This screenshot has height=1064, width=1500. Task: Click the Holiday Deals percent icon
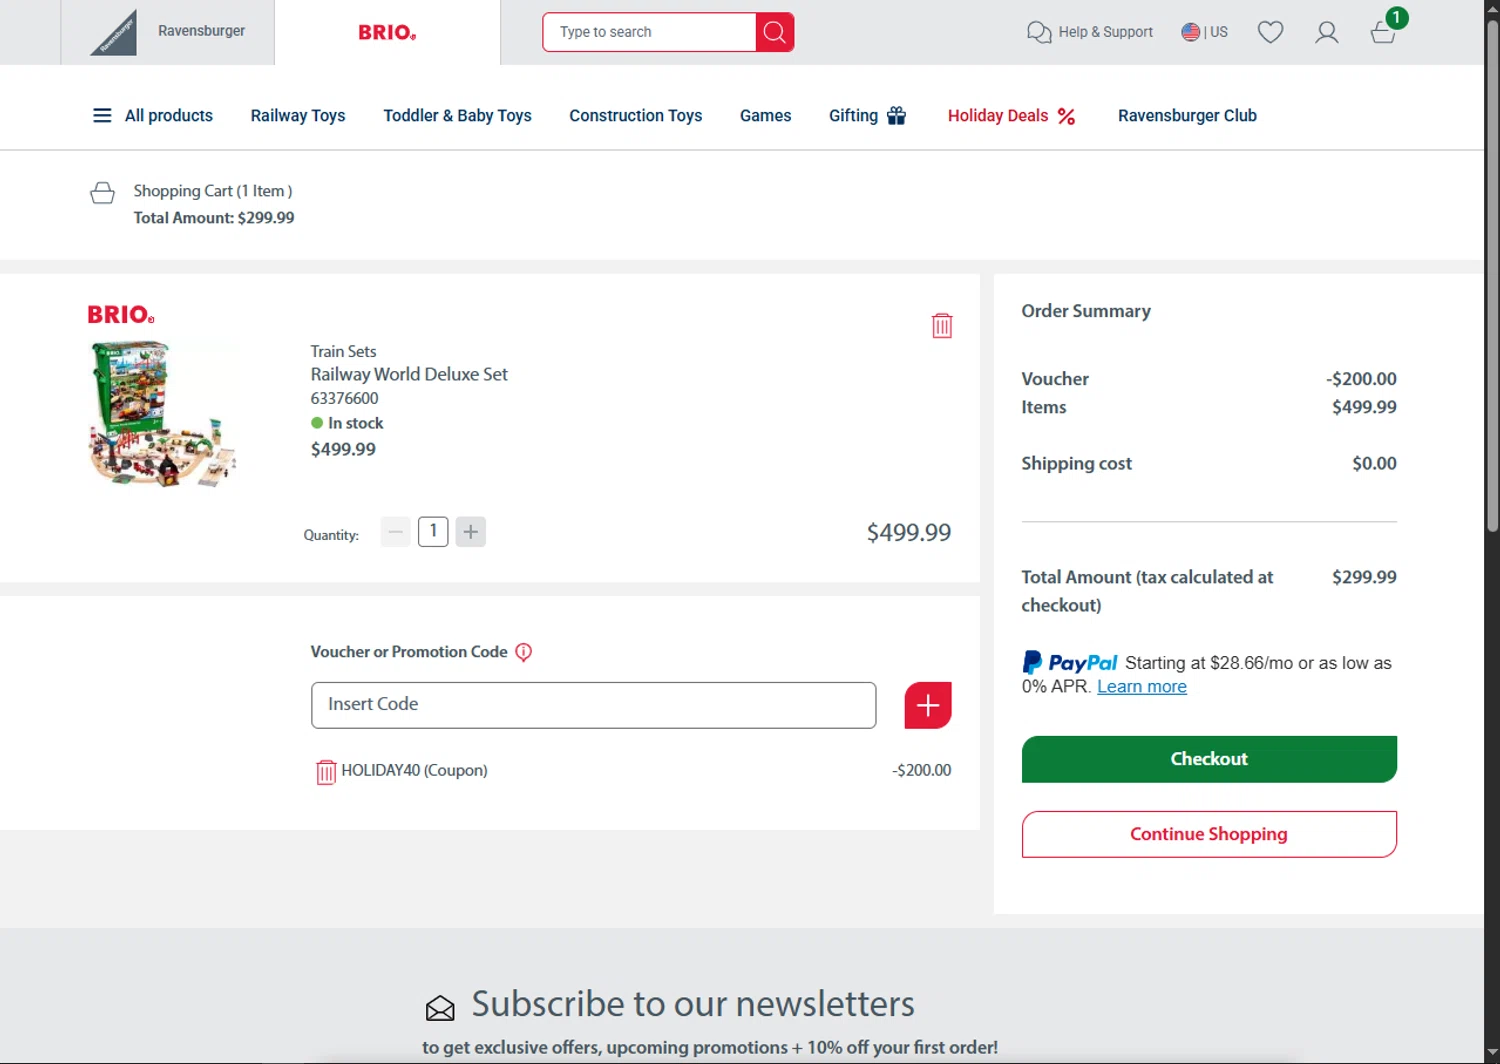click(x=1067, y=116)
